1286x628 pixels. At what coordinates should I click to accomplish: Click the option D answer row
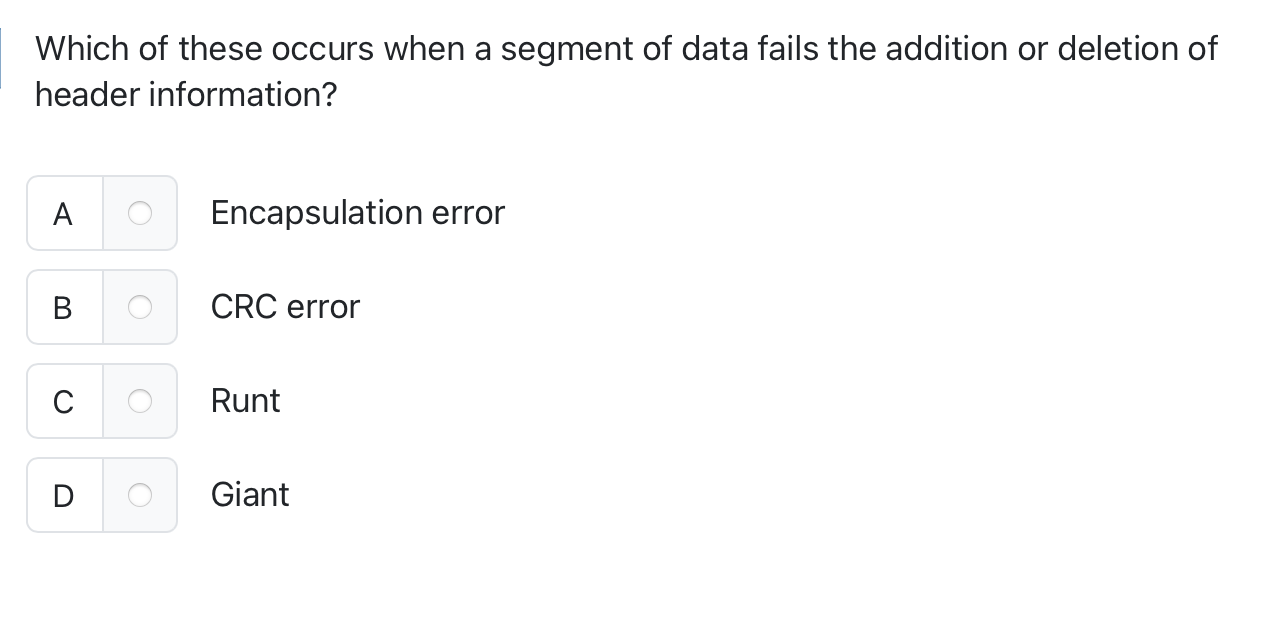102,495
